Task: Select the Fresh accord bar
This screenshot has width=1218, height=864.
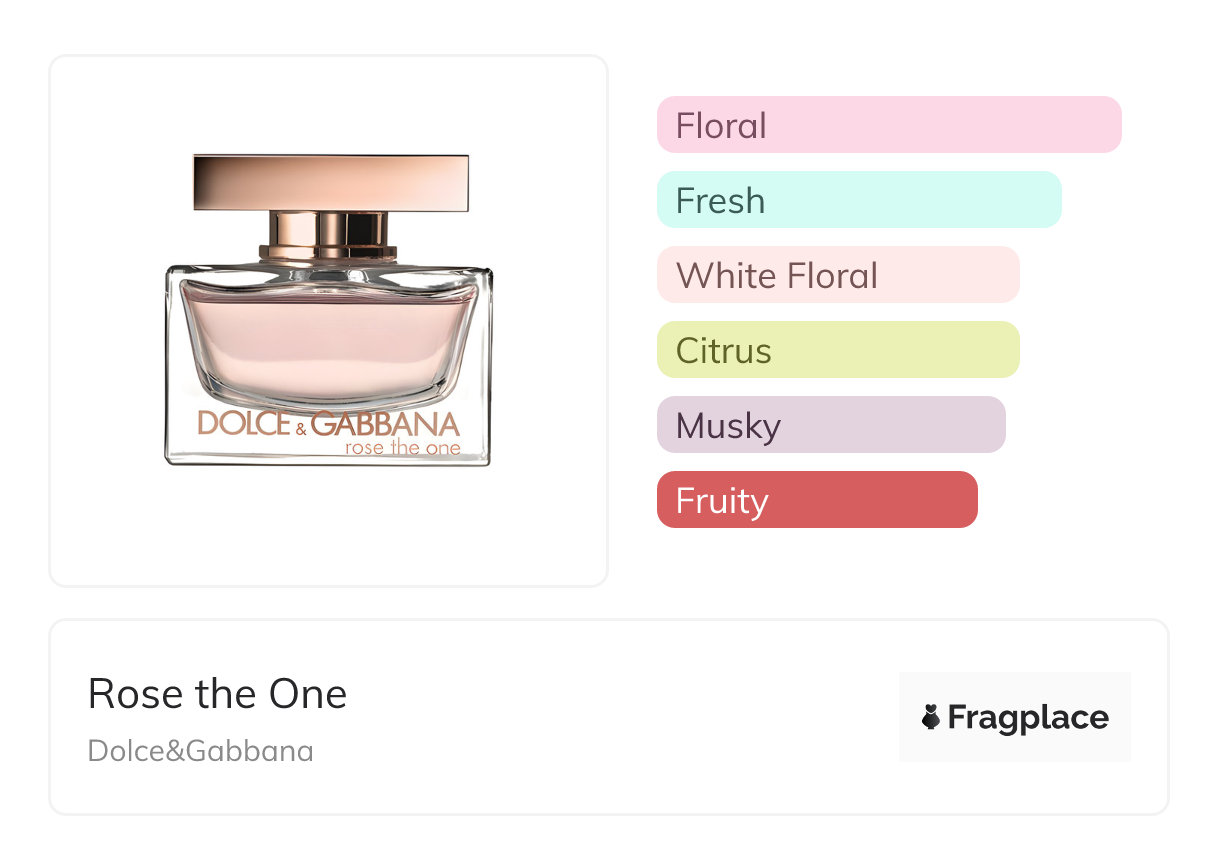Action: point(858,200)
